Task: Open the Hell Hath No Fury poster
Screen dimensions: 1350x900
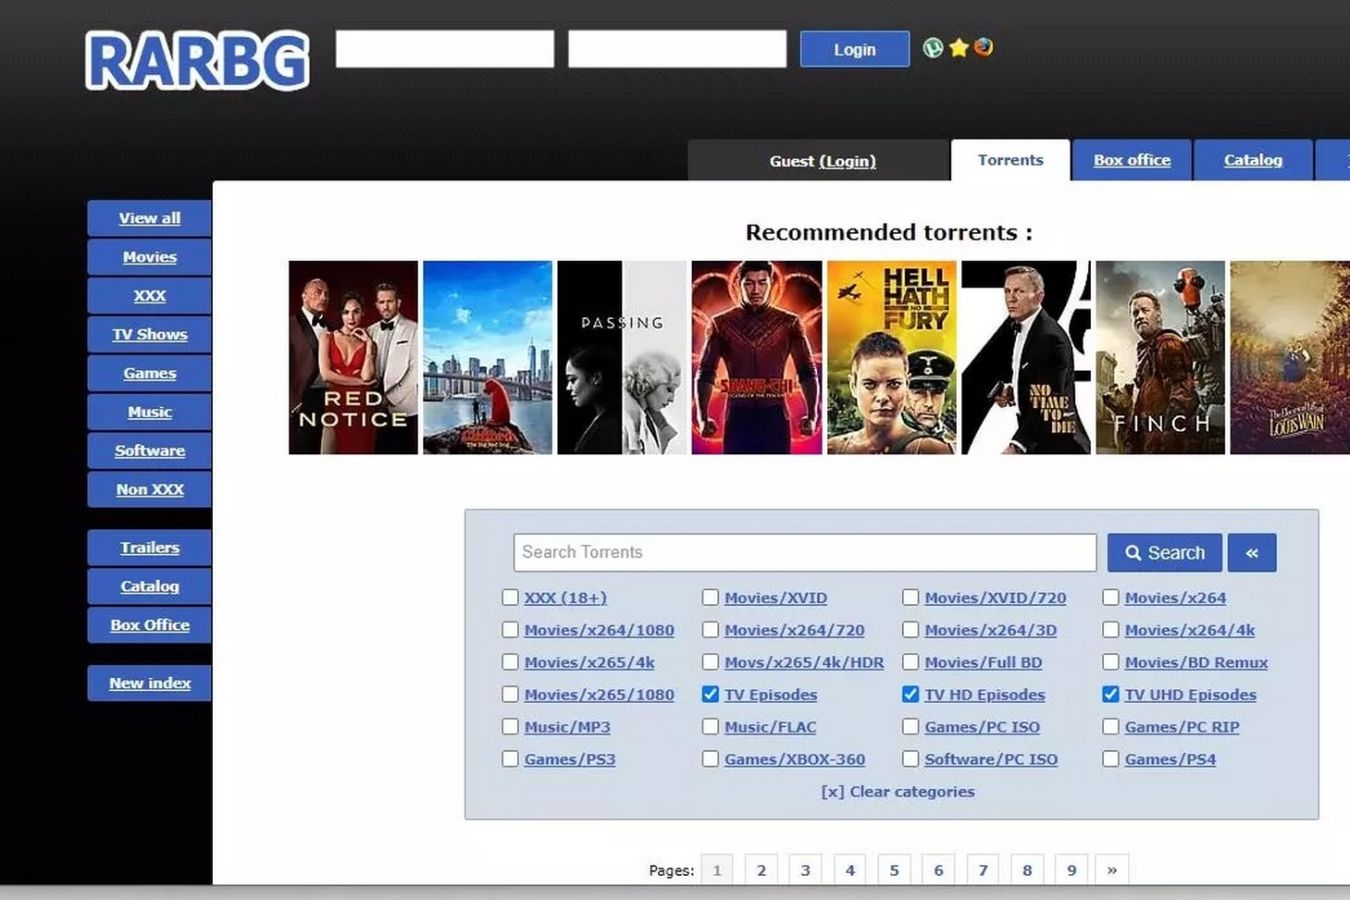Action: tap(892, 357)
